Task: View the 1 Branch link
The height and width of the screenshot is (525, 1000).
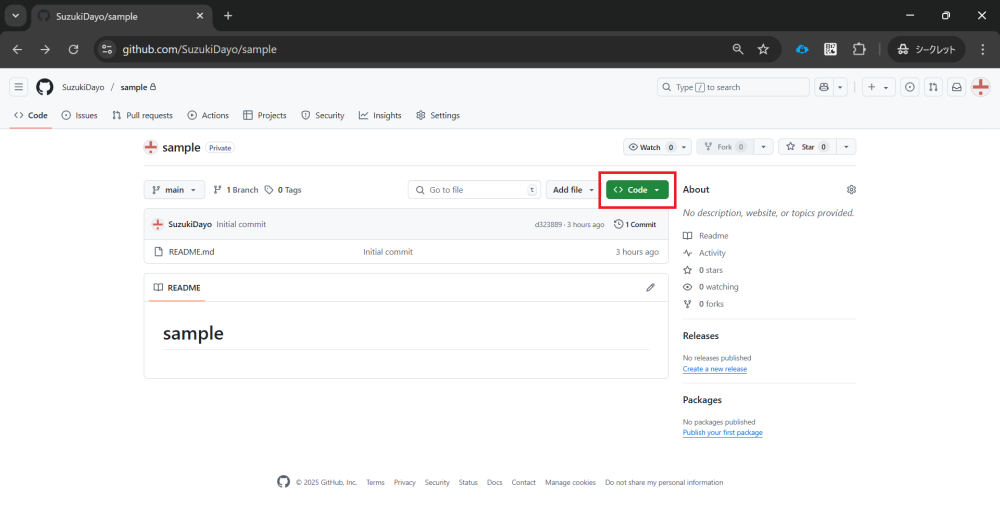Action: tap(236, 190)
